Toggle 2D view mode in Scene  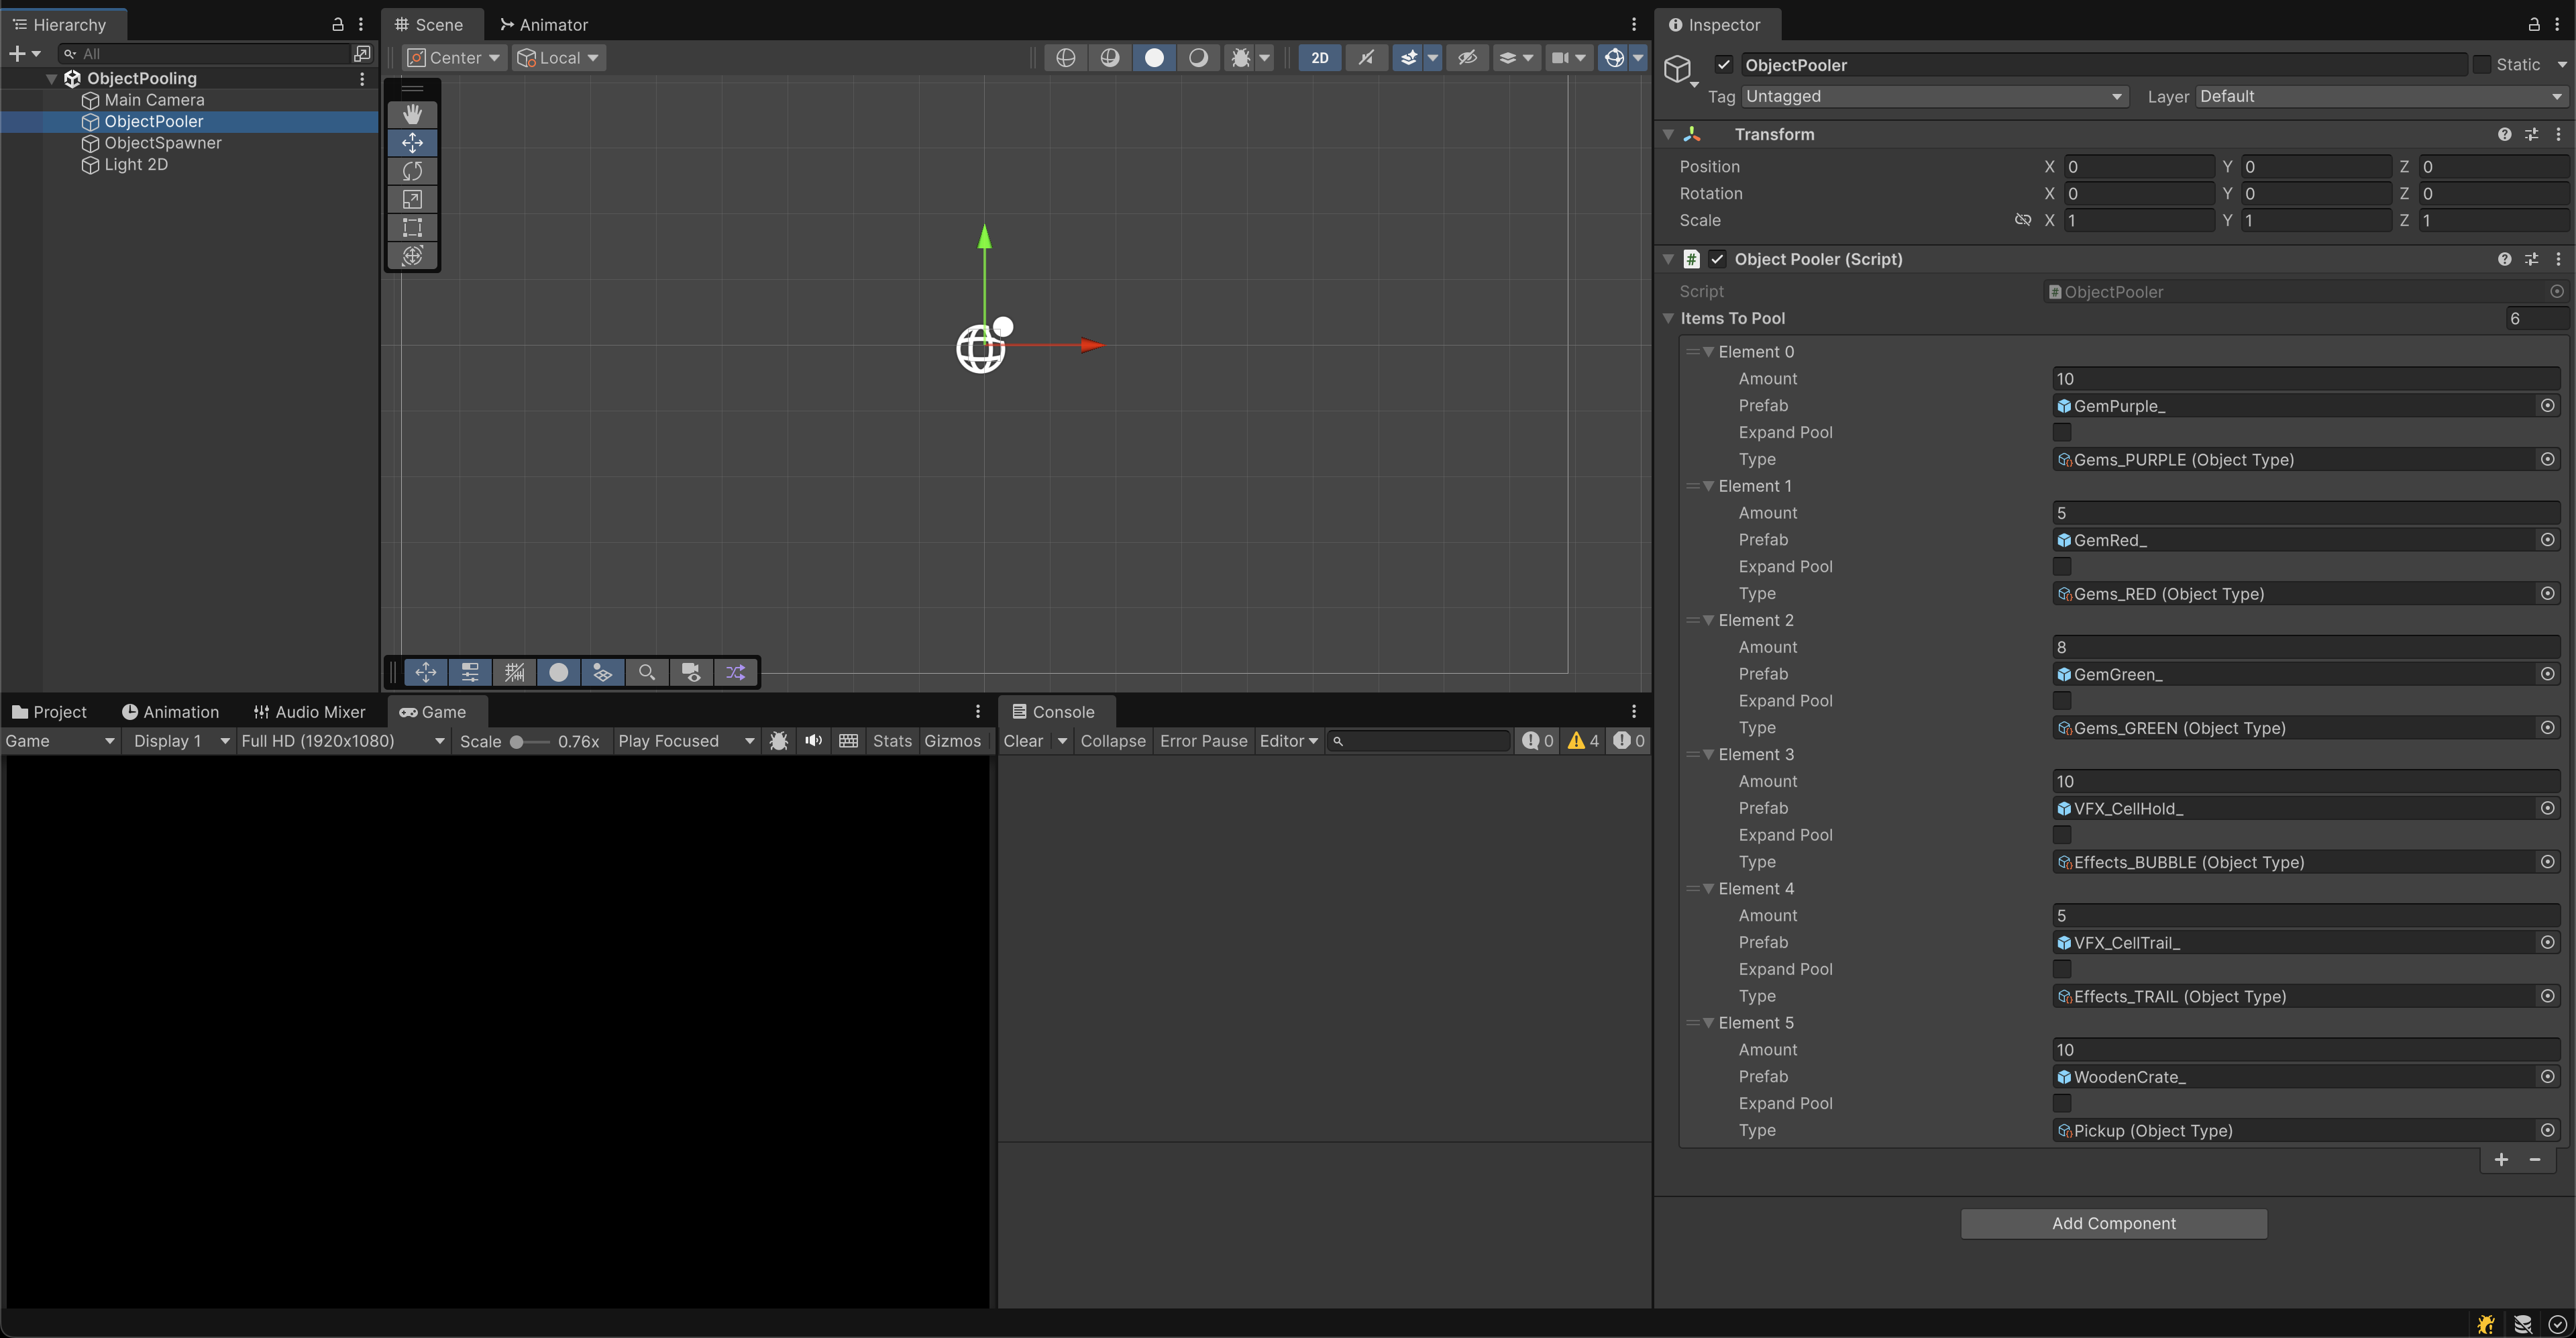(1319, 58)
